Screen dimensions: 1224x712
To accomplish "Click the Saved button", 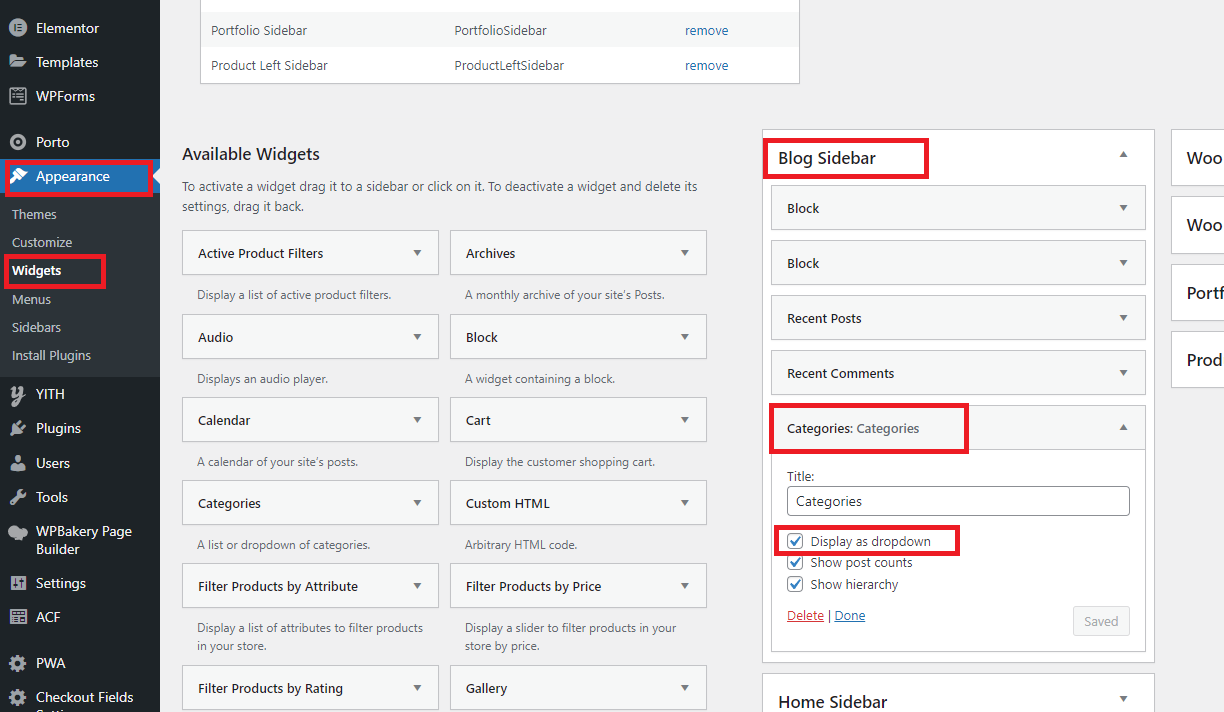I will pyautogui.click(x=1101, y=621).
